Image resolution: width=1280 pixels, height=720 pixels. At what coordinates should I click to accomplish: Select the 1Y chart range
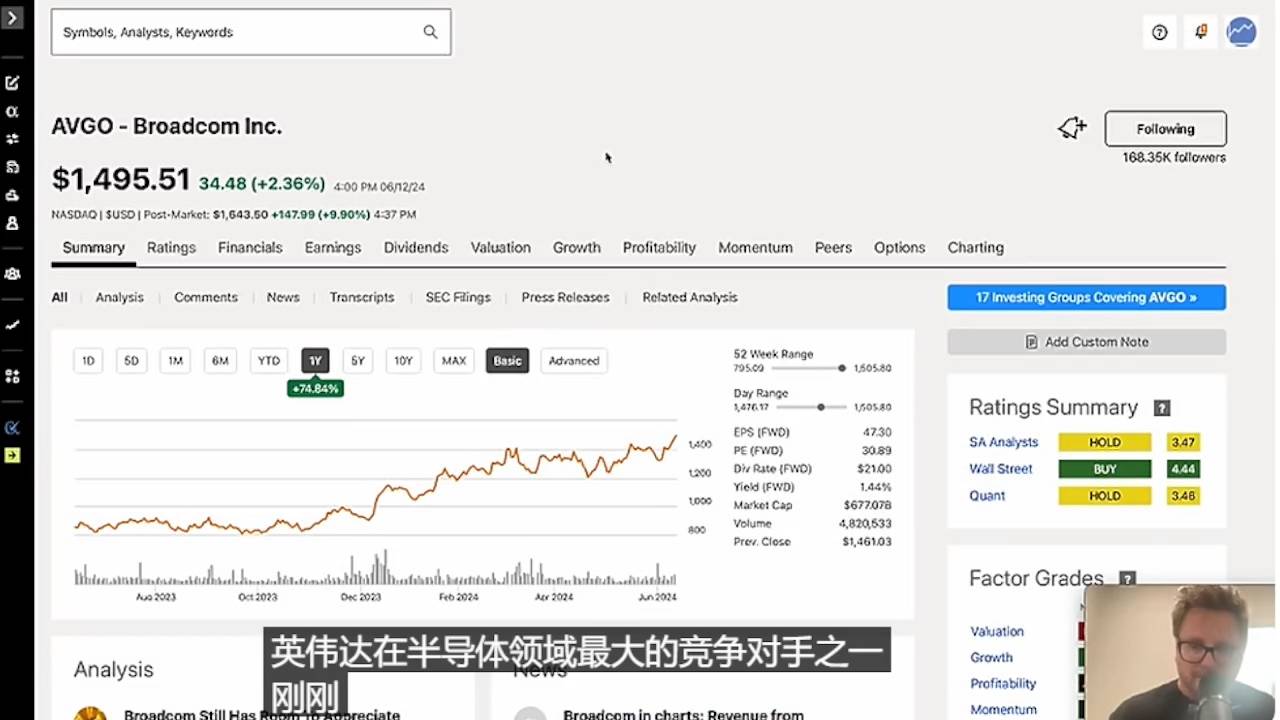(315, 361)
